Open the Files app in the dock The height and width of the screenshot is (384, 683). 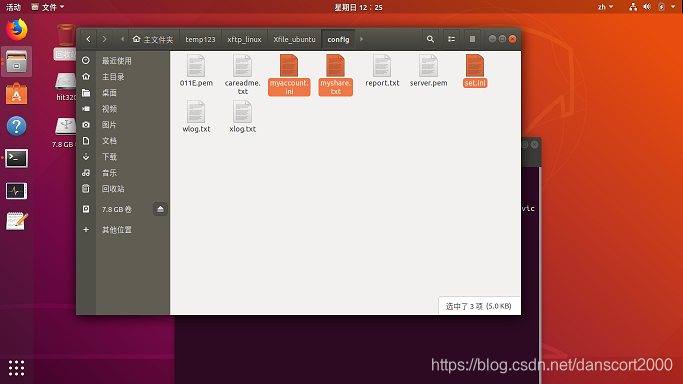point(17,62)
